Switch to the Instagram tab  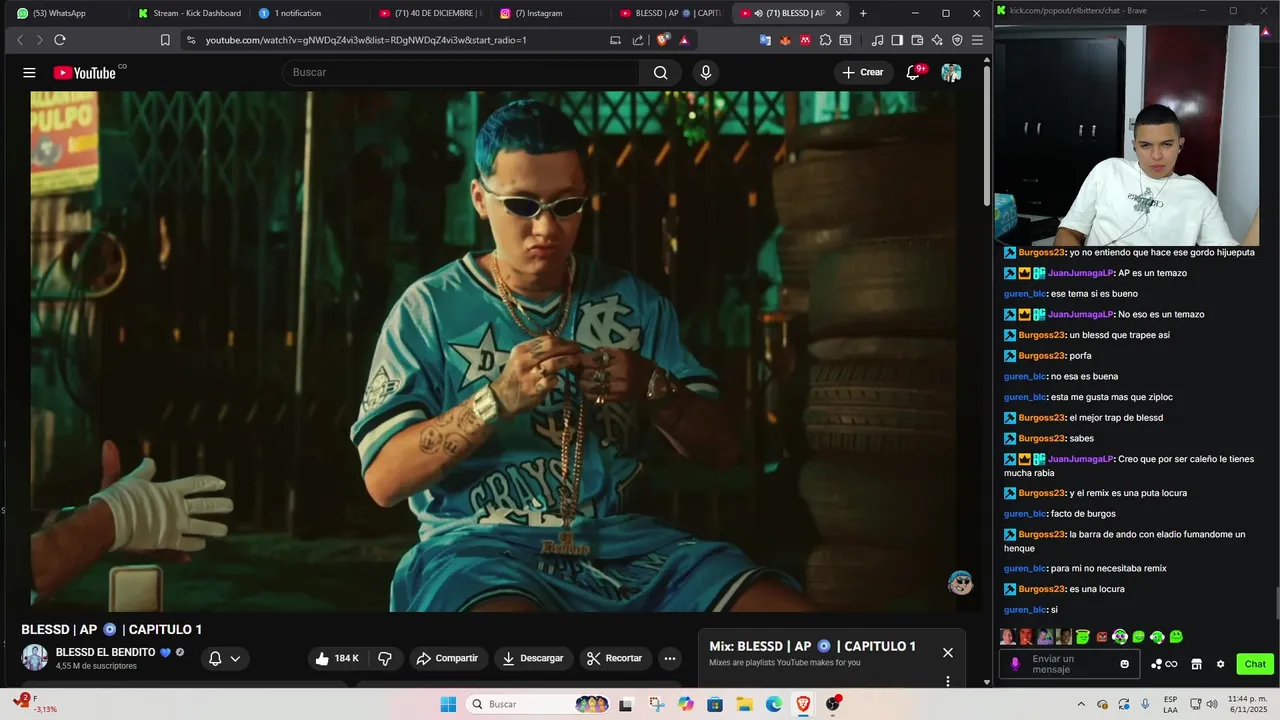tap(550, 13)
